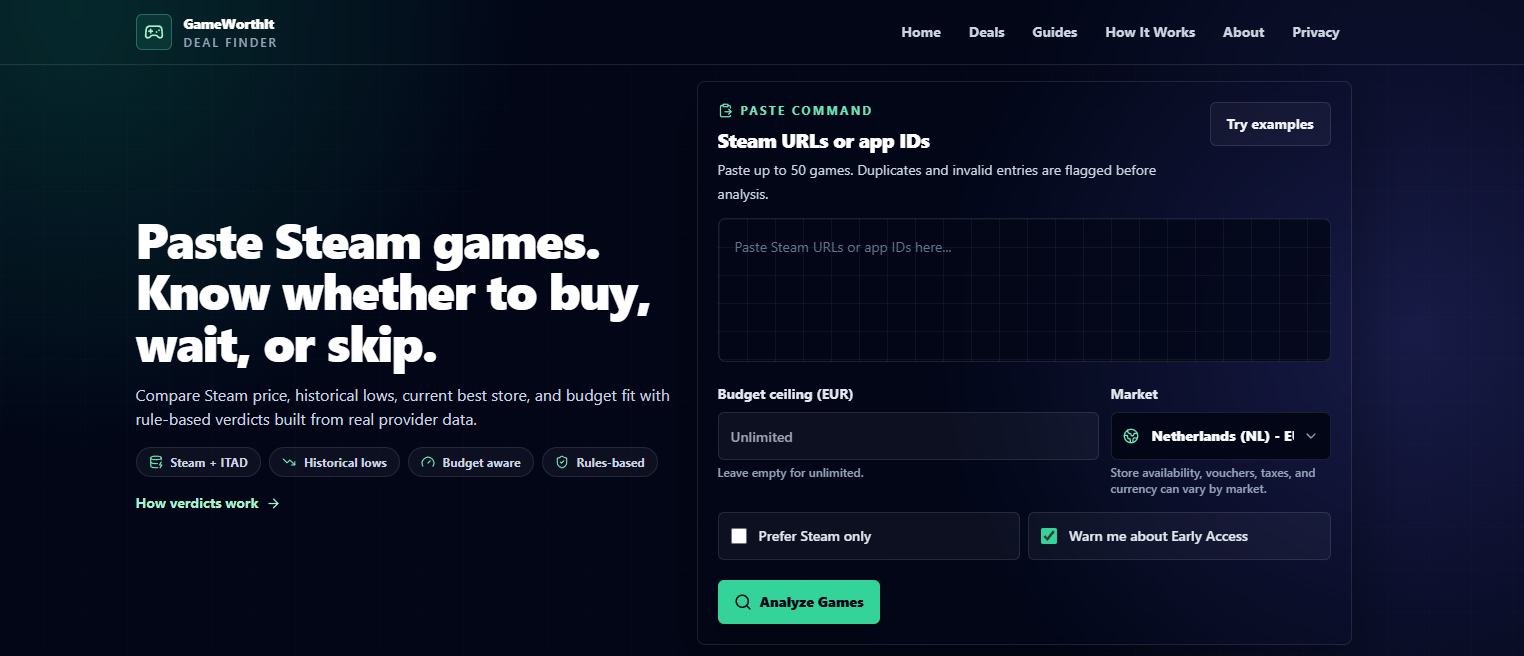This screenshot has width=1524, height=656.
Task: Click the Budget ceiling (EUR) label
Action: tap(786, 394)
